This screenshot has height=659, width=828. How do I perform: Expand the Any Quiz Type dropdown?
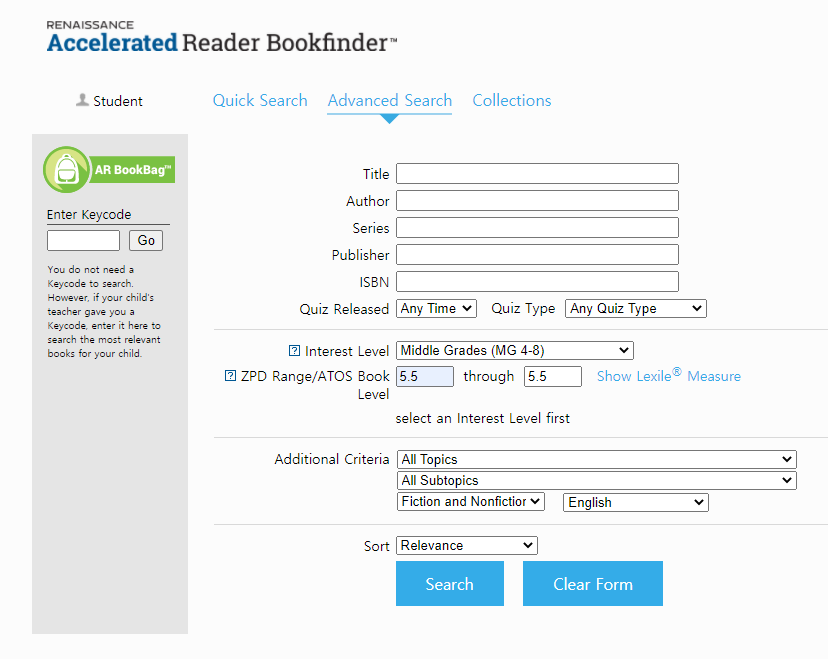[636, 308]
